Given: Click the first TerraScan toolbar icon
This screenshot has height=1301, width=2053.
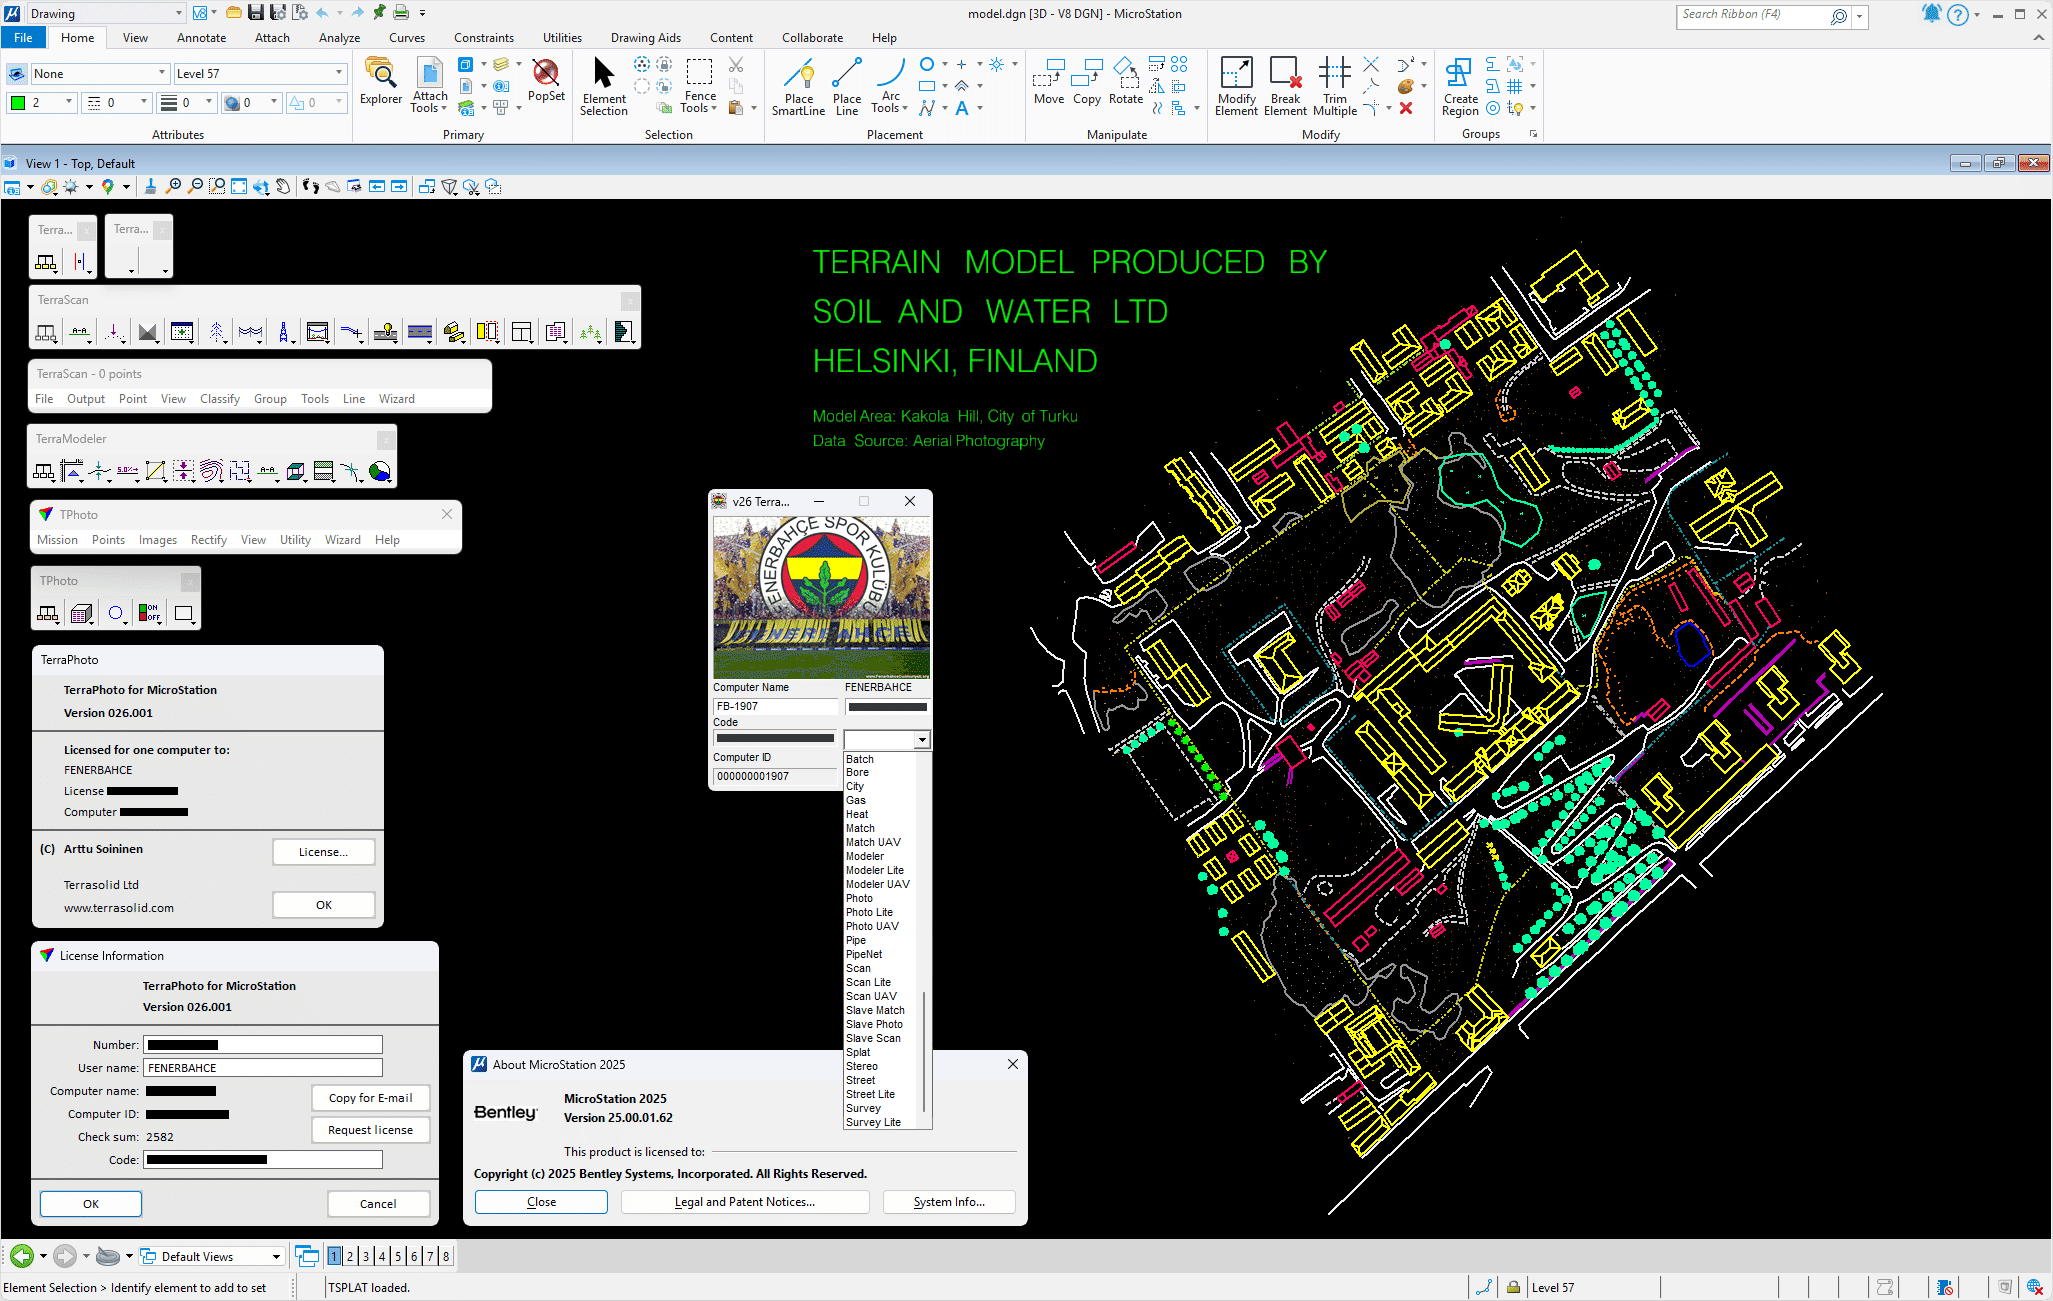Looking at the screenshot, I should [45, 332].
